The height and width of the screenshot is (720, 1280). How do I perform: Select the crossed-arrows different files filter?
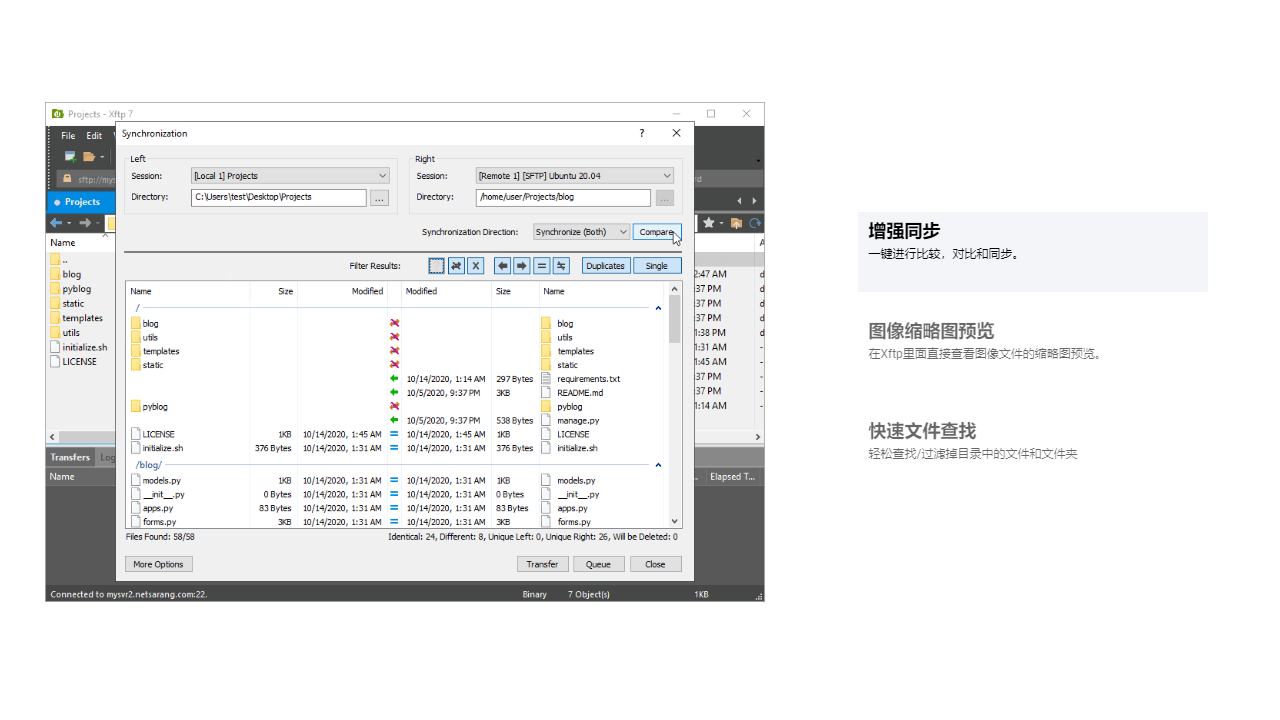(x=456, y=265)
